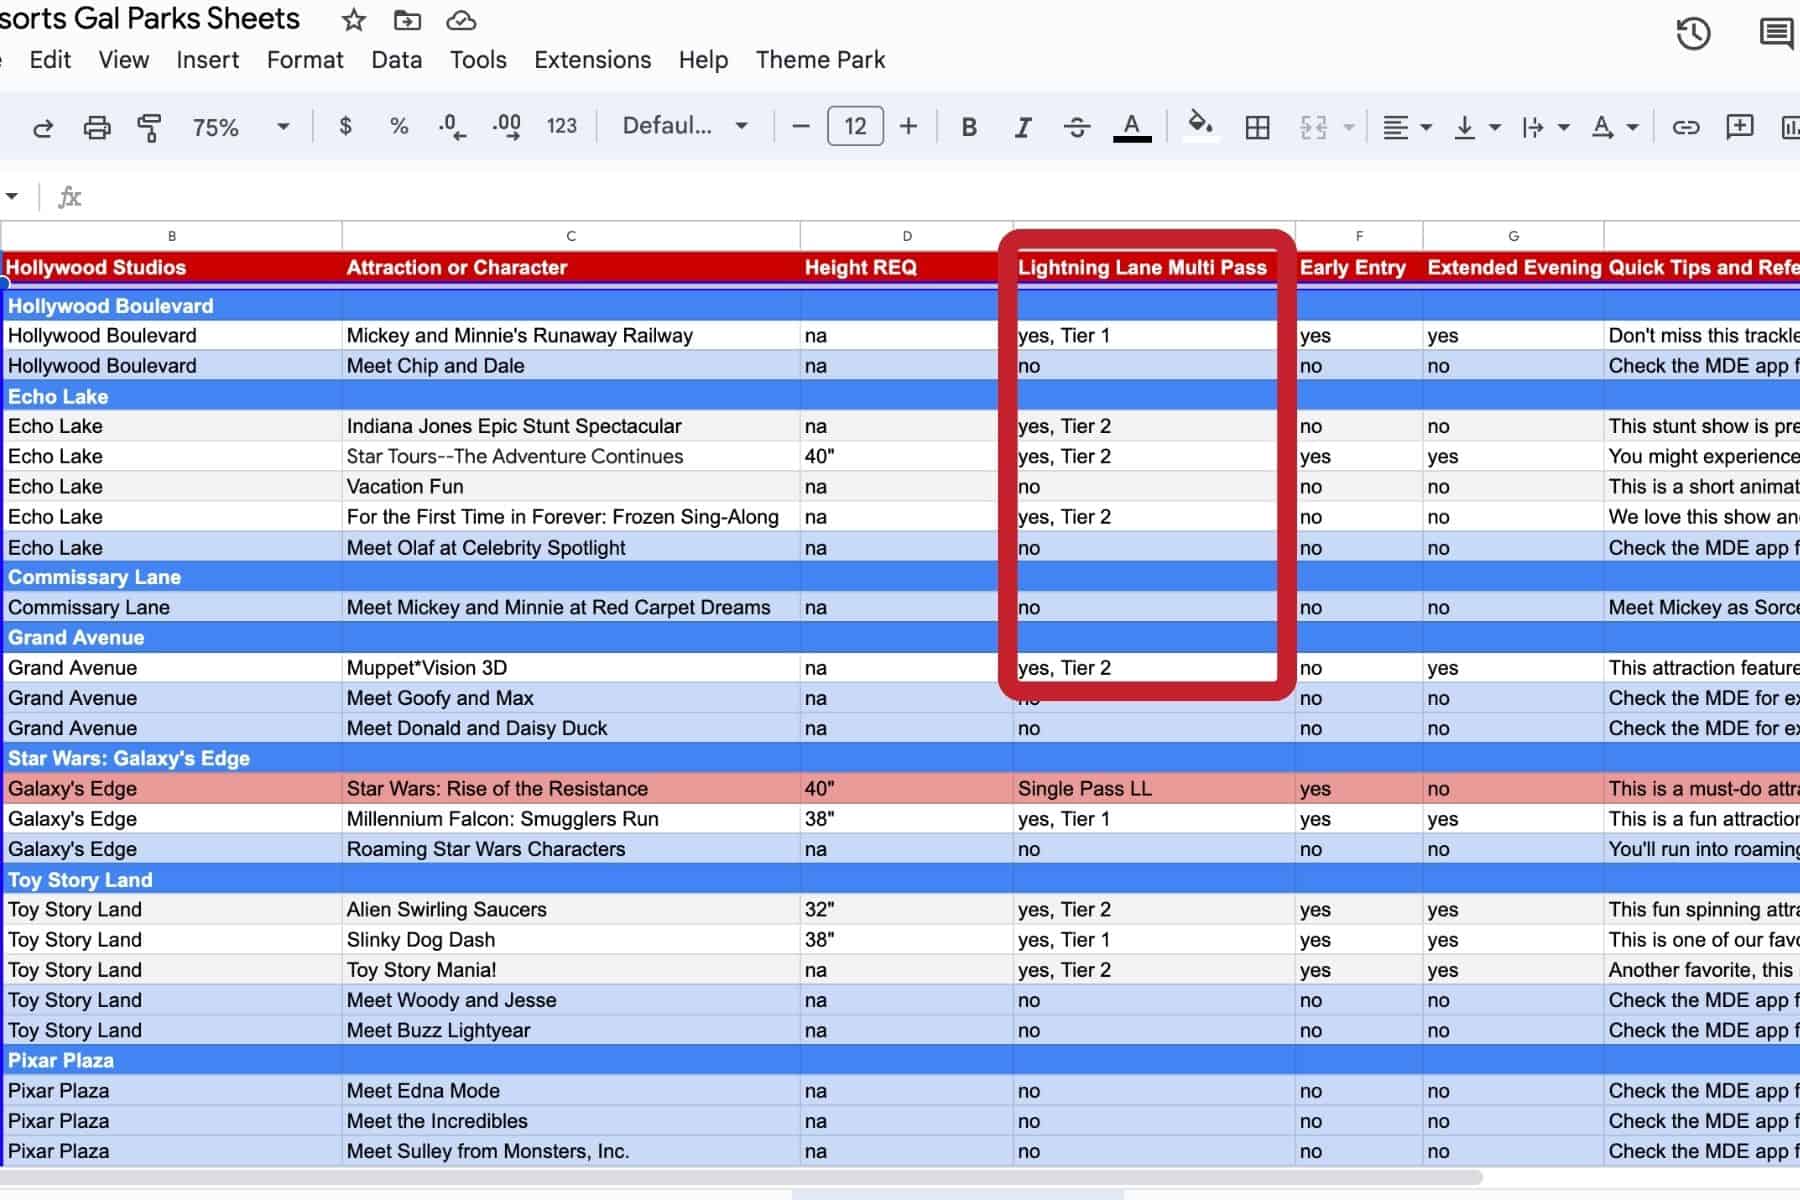Toggle italic formatting
This screenshot has width=1800, height=1200.
pyautogui.click(x=1022, y=127)
